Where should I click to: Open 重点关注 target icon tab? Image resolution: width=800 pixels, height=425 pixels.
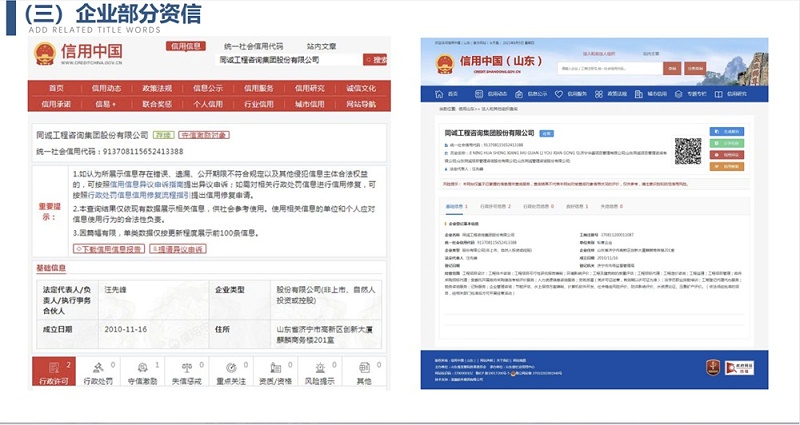click(x=231, y=371)
